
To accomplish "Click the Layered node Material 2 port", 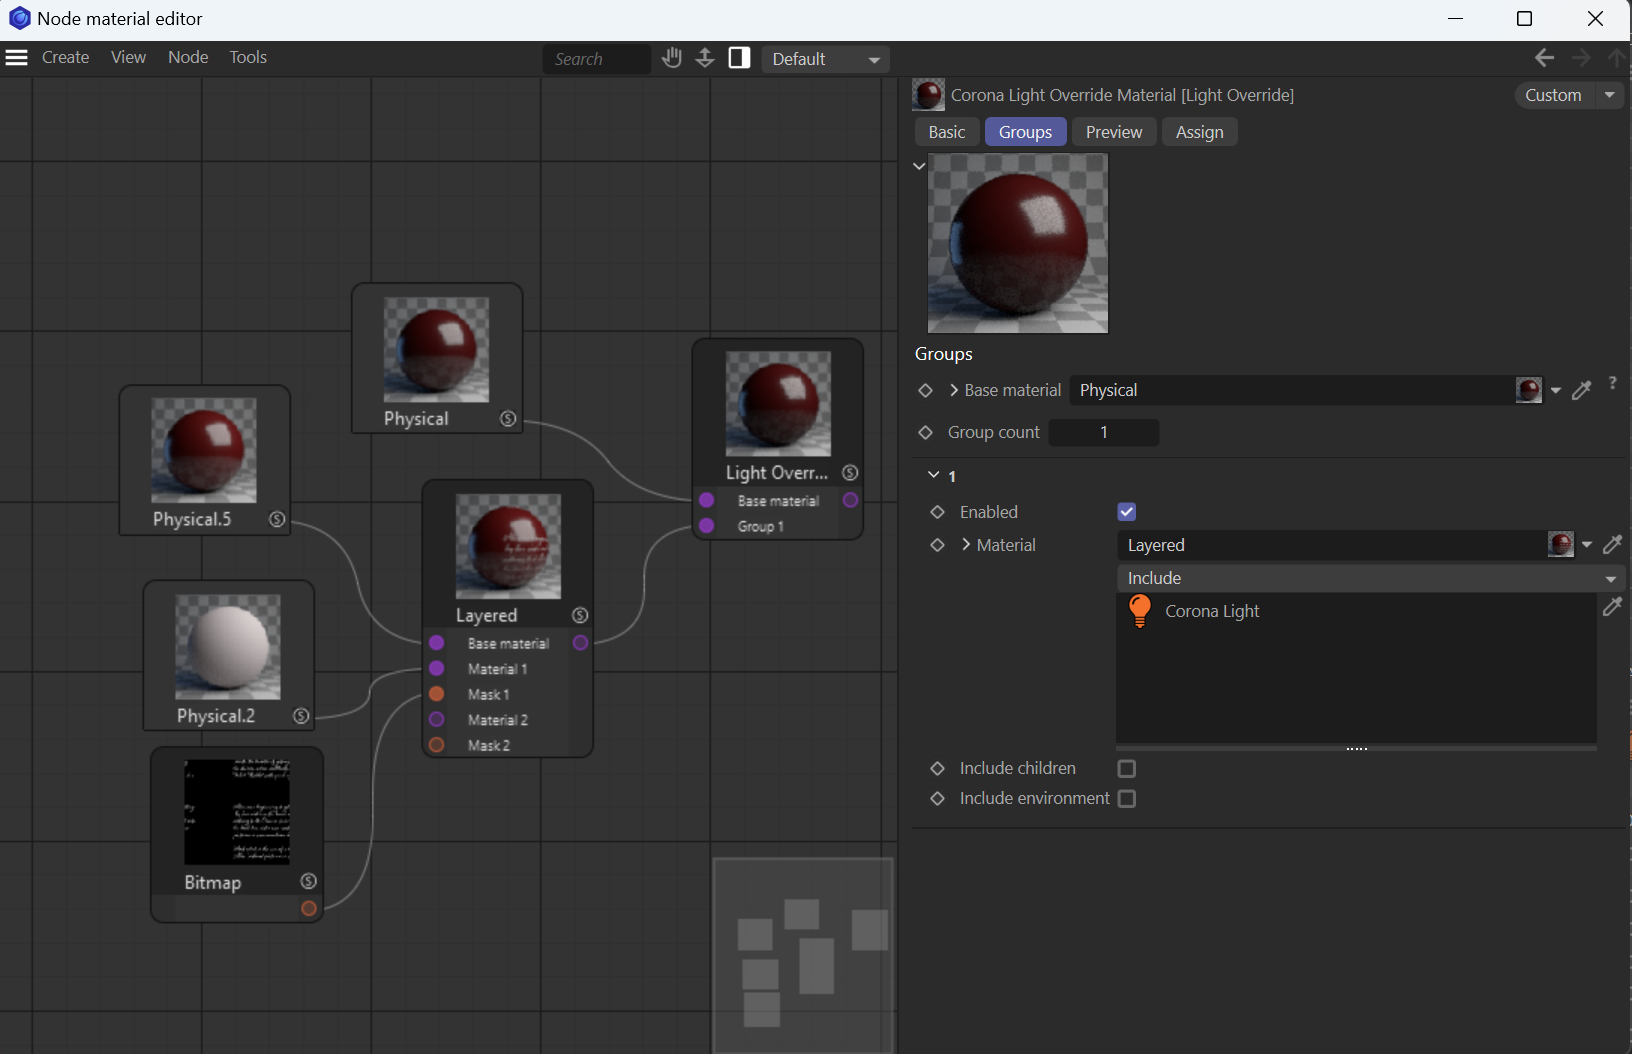I will click(x=437, y=720).
